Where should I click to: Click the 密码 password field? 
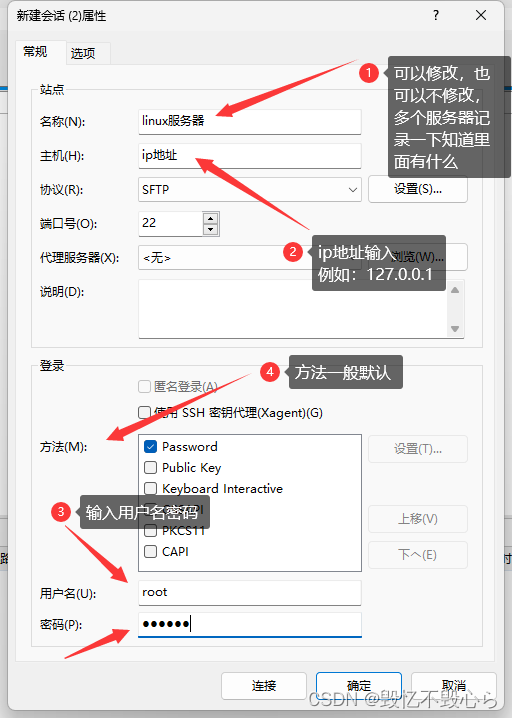pyautogui.click(x=250, y=625)
